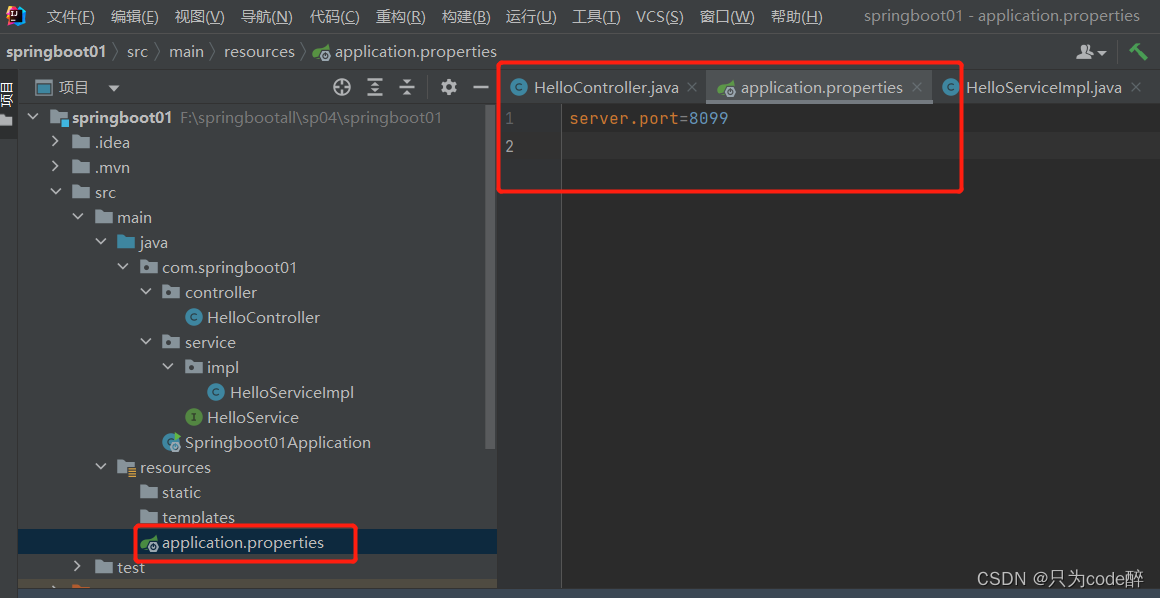
Task: Open the 工具(T) menu
Action: [x=596, y=16]
